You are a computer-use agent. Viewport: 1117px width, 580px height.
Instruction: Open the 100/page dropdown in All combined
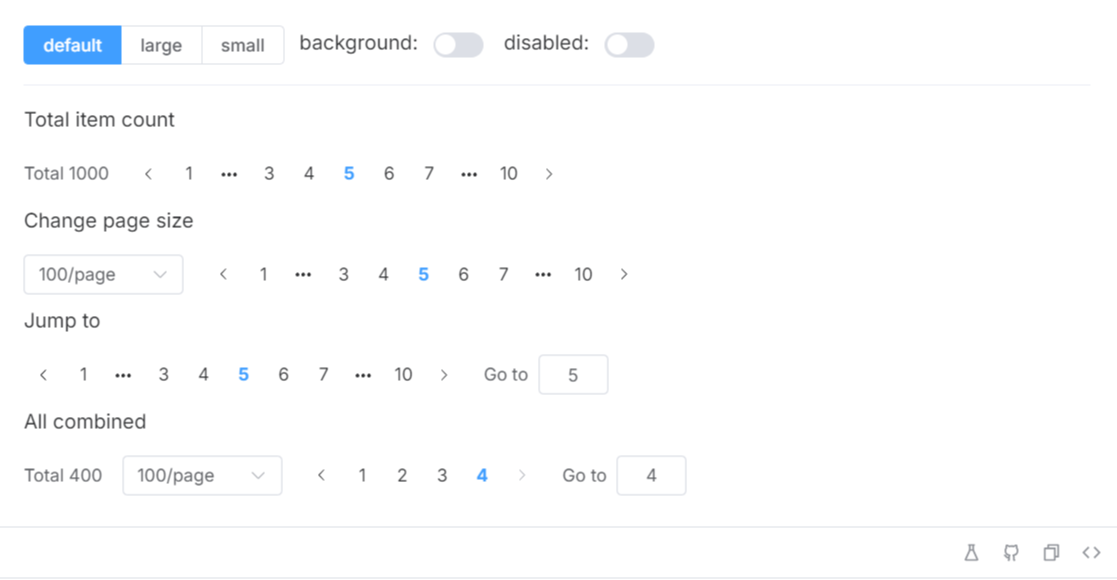coord(202,476)
